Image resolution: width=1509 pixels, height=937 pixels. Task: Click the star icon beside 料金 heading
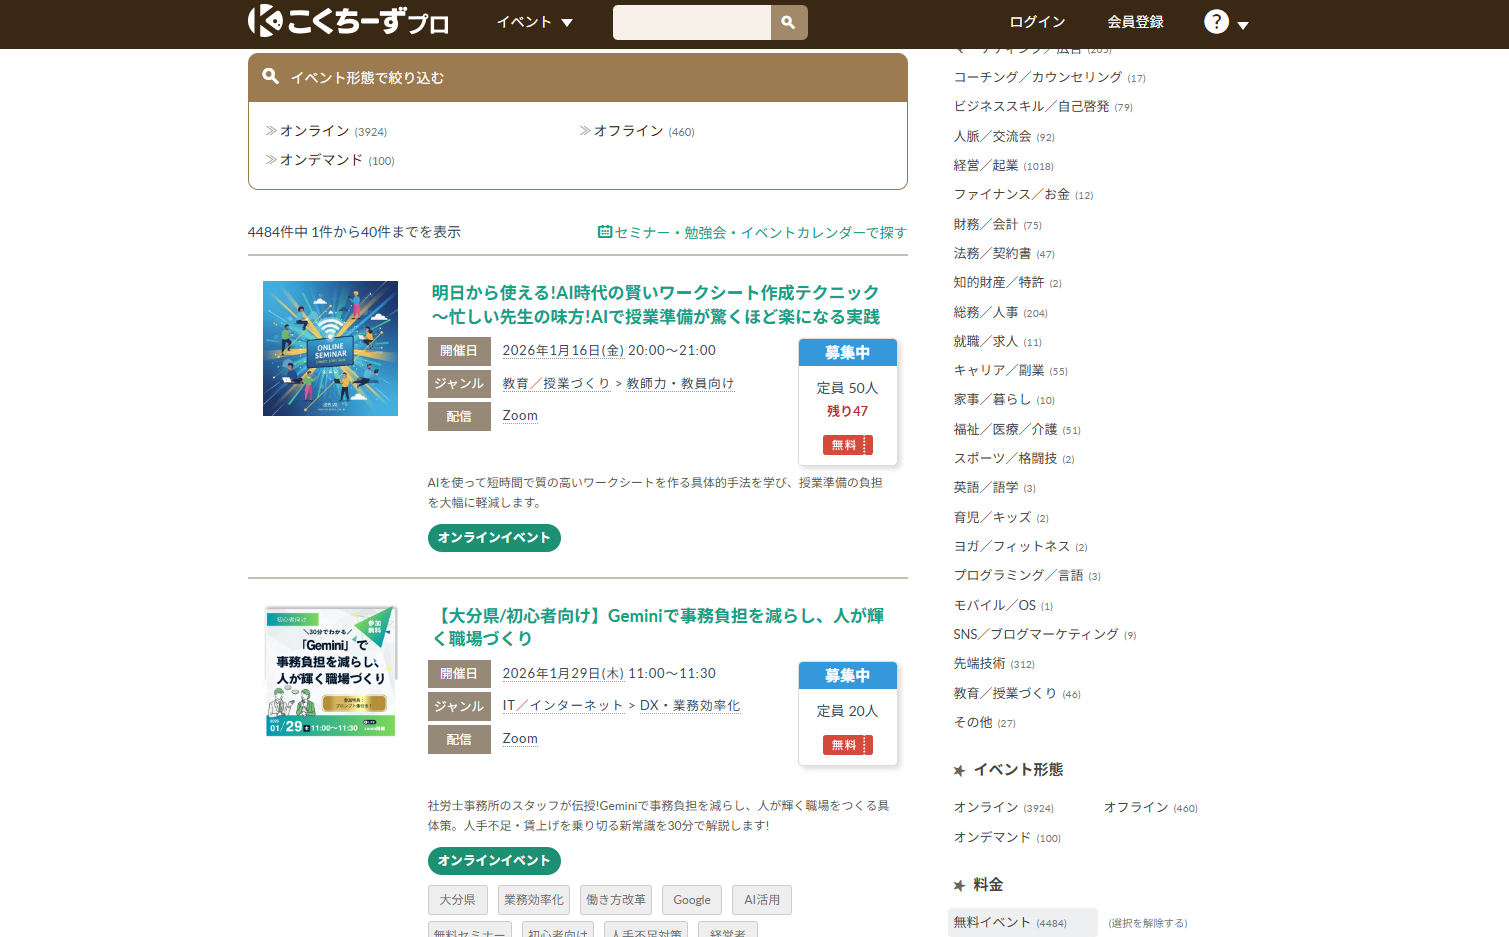click(x=958, y=884)
